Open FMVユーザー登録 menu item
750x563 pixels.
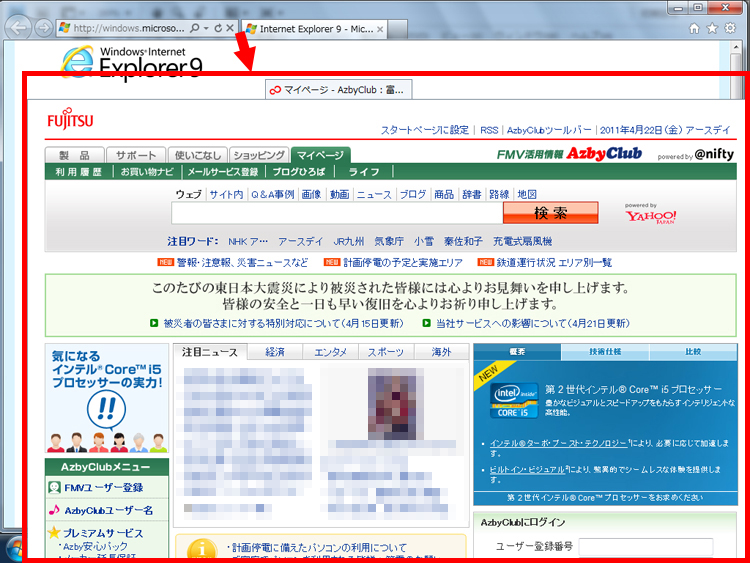pos(104,487)
